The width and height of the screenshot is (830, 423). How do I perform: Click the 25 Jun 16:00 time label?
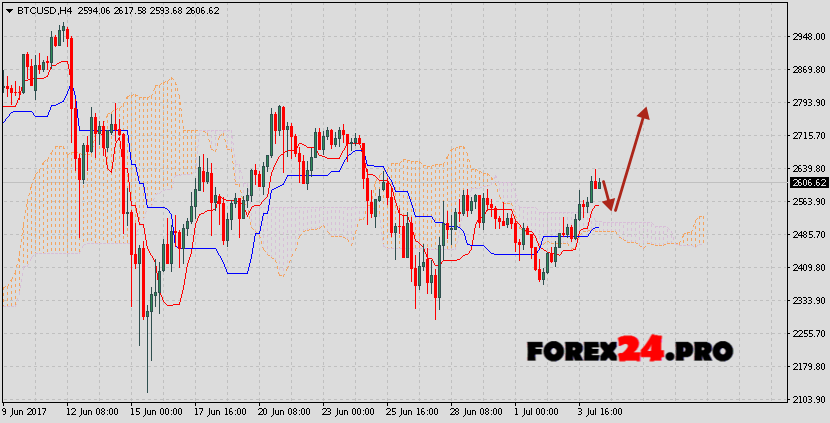click(410, 413)
